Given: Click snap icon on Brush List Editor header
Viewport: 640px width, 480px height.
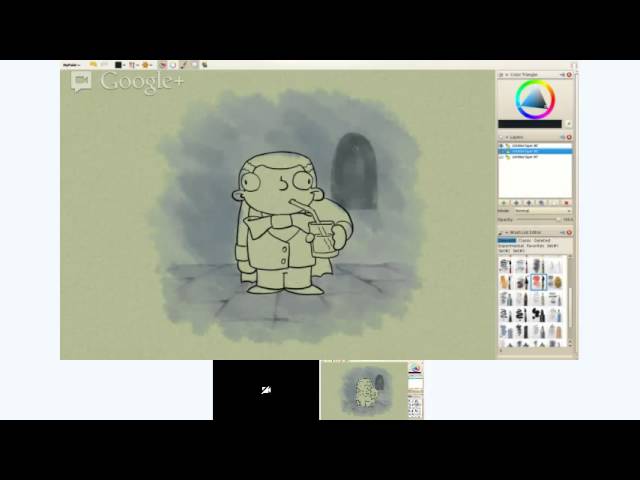Looking at the screenshot, I should 562,233.
